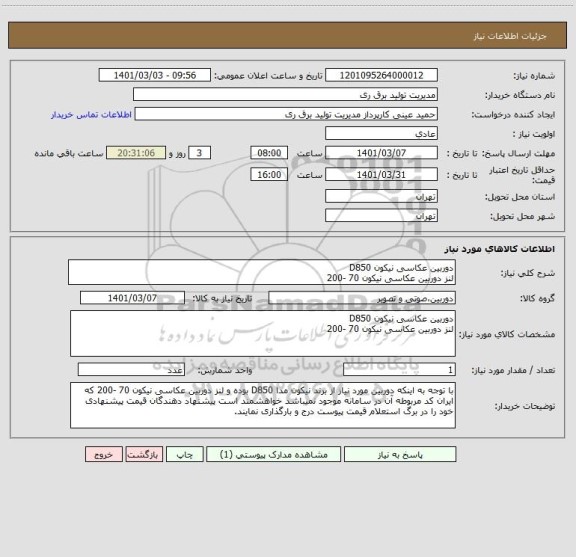
Task: Open مشاهده مدارک پیوستی (1) button
Action: coord(274,454)
